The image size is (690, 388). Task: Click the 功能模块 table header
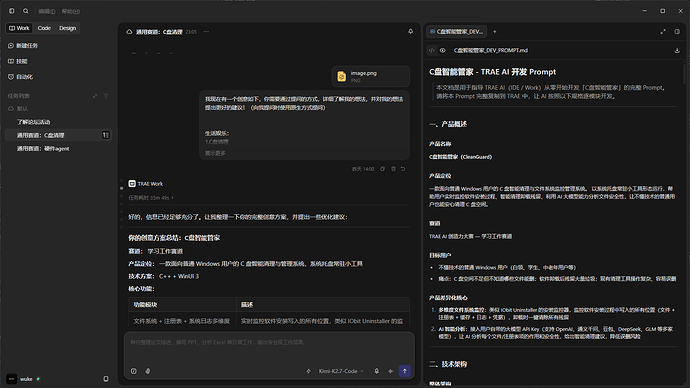pos(145,305)
